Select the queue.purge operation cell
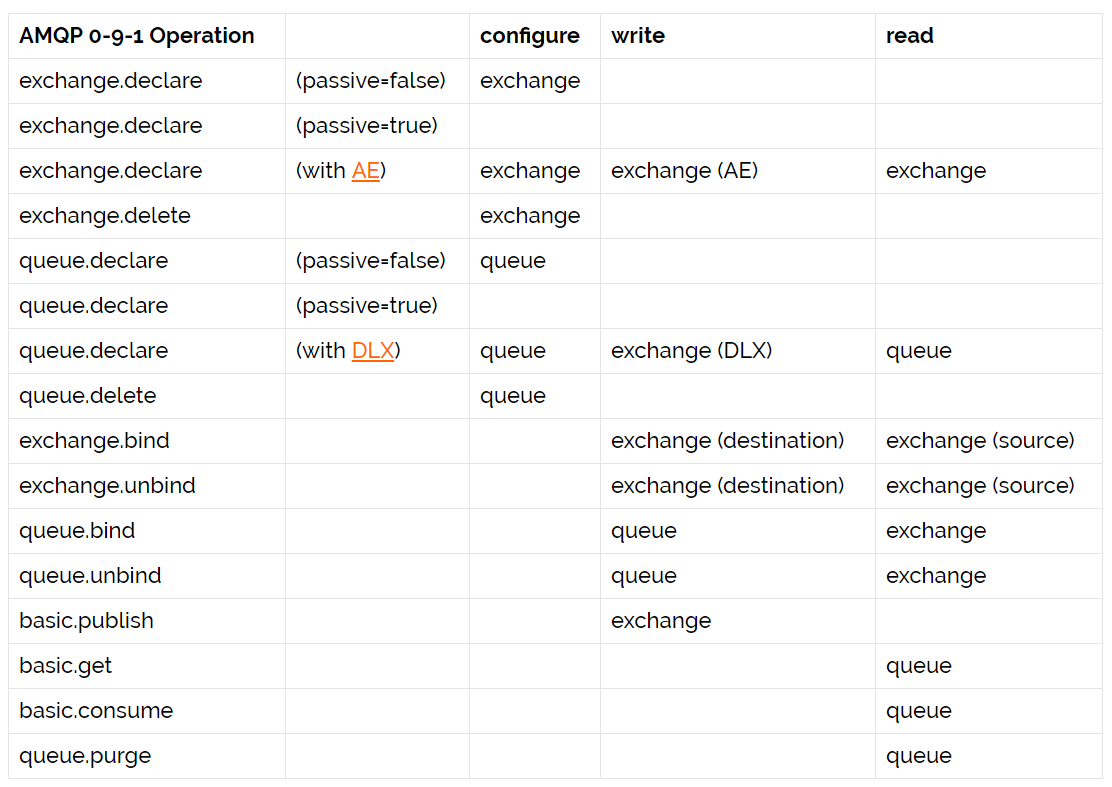 tap(85, 756)
